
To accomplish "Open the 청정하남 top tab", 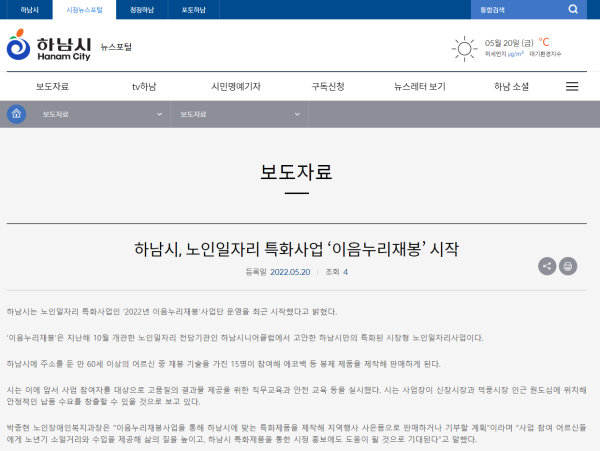I will pyautogui.click(x=142, y=10).
